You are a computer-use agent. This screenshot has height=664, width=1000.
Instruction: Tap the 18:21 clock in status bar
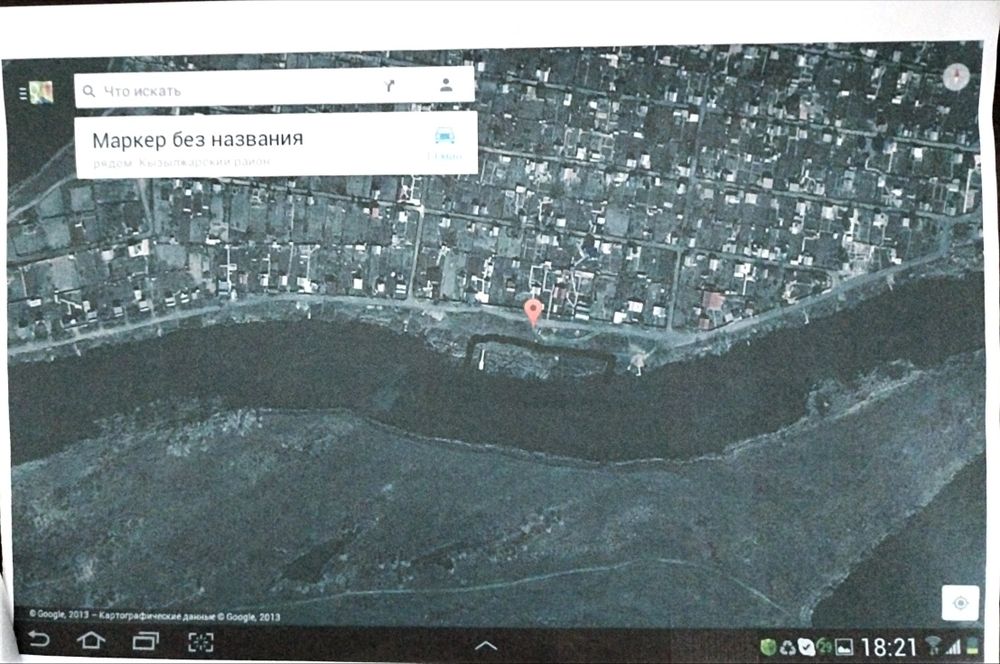click(888, 647)
